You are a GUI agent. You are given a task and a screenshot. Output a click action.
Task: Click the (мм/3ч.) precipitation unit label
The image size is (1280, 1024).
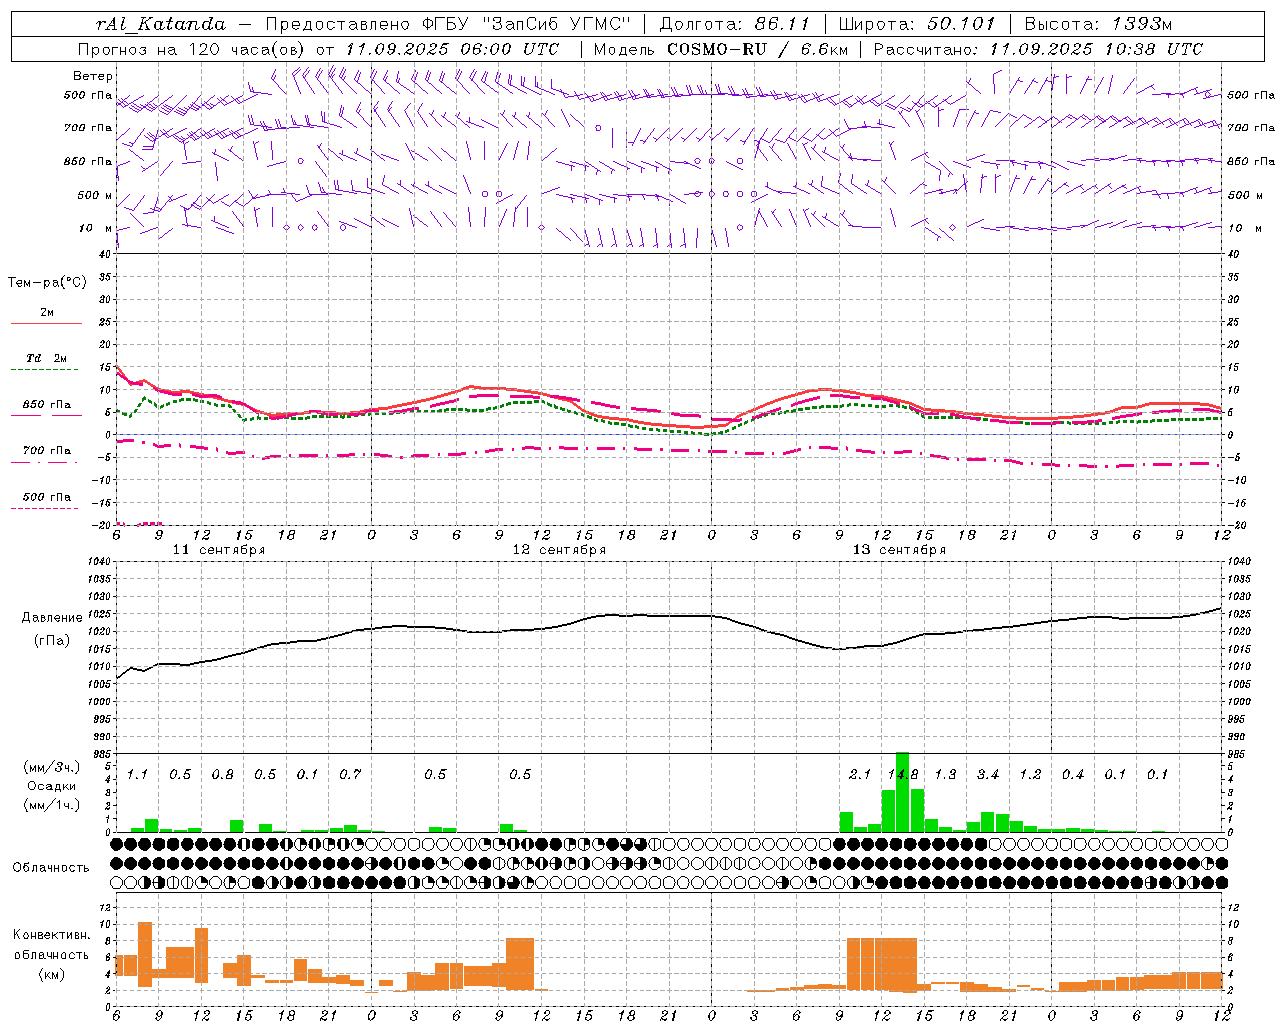[x=51, y=767]
